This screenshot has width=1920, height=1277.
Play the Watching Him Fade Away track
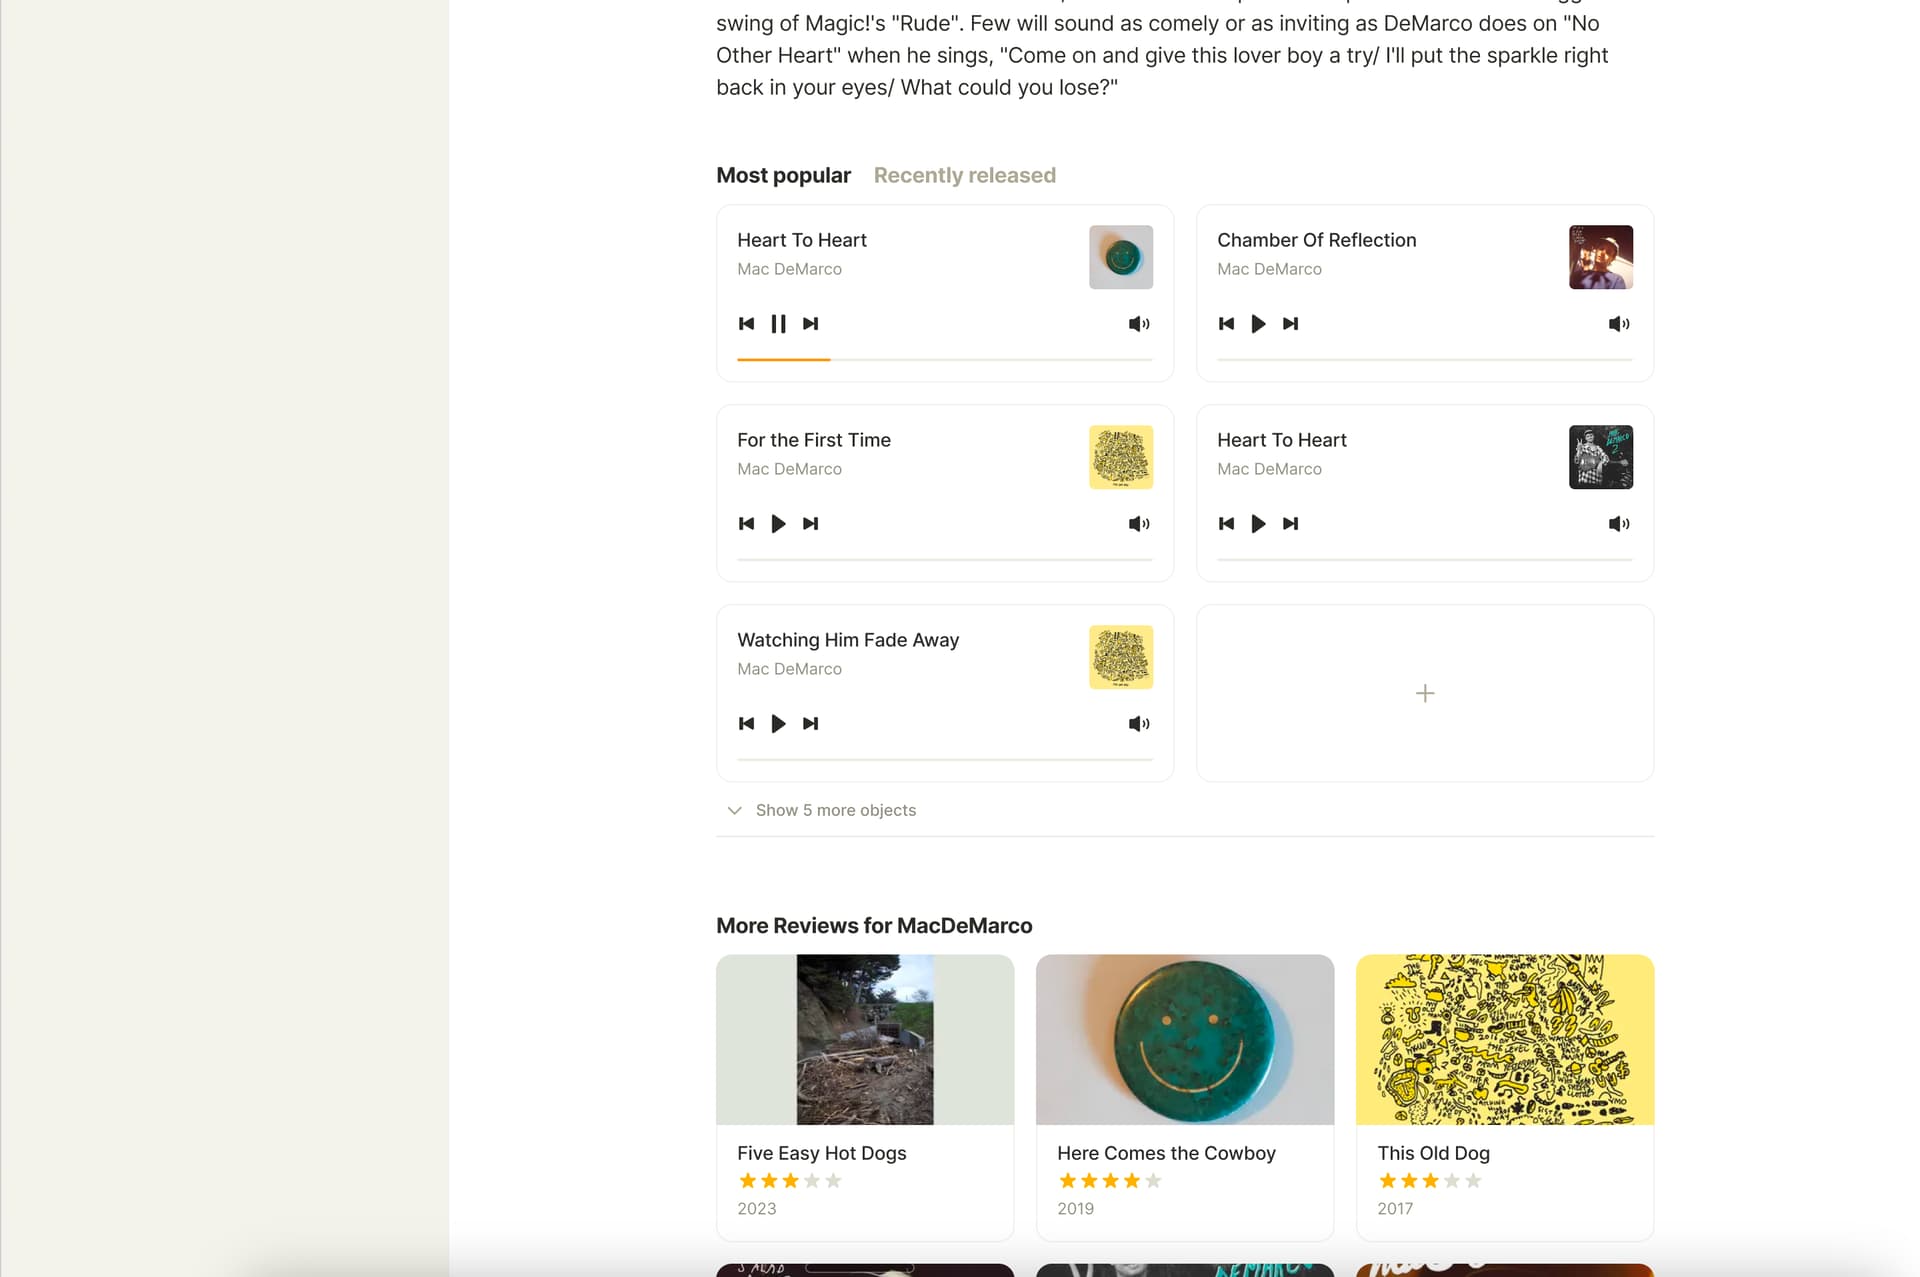pyautogui.click(x=778, y=724)
